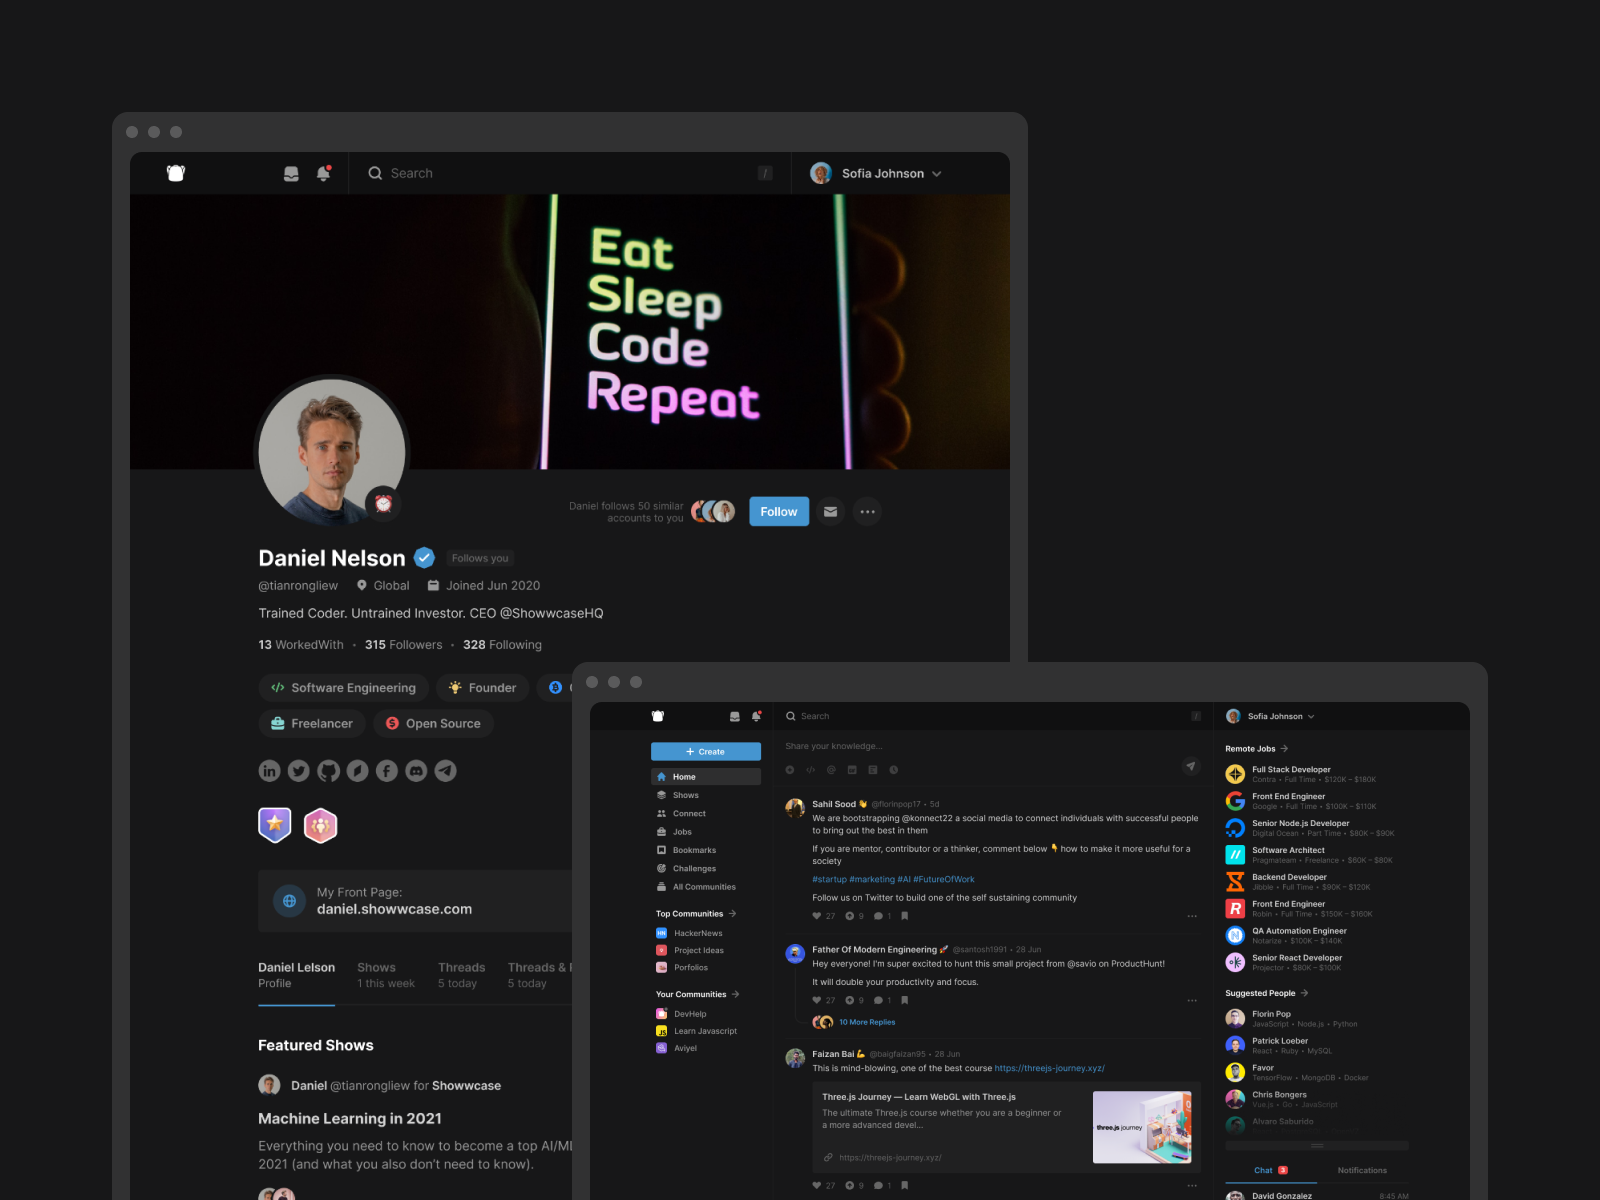Expand Suggested People with the arrow
Image resolution: width=1600 pixels, height=1200 pixels.
tap(1304, 993)
